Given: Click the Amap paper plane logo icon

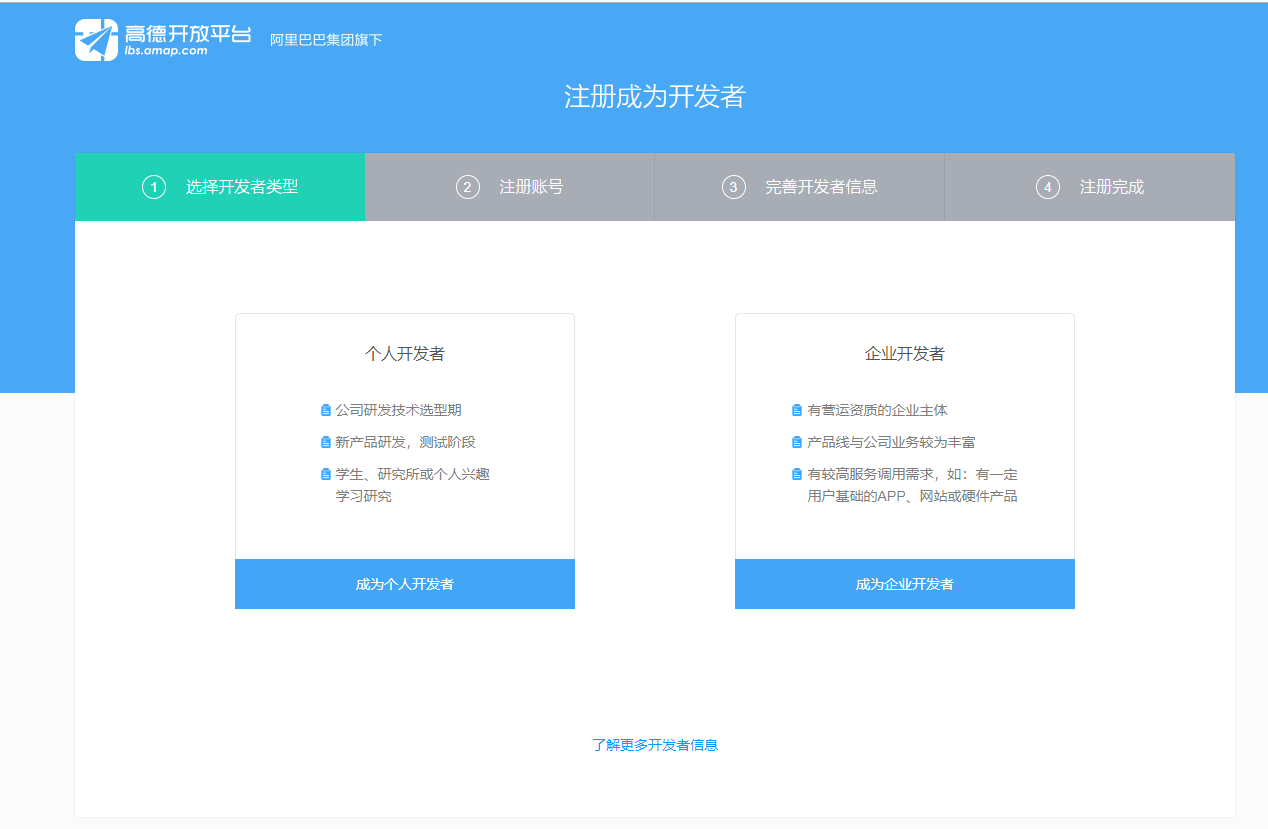Looking at the screenshot, I should point(96,40).
